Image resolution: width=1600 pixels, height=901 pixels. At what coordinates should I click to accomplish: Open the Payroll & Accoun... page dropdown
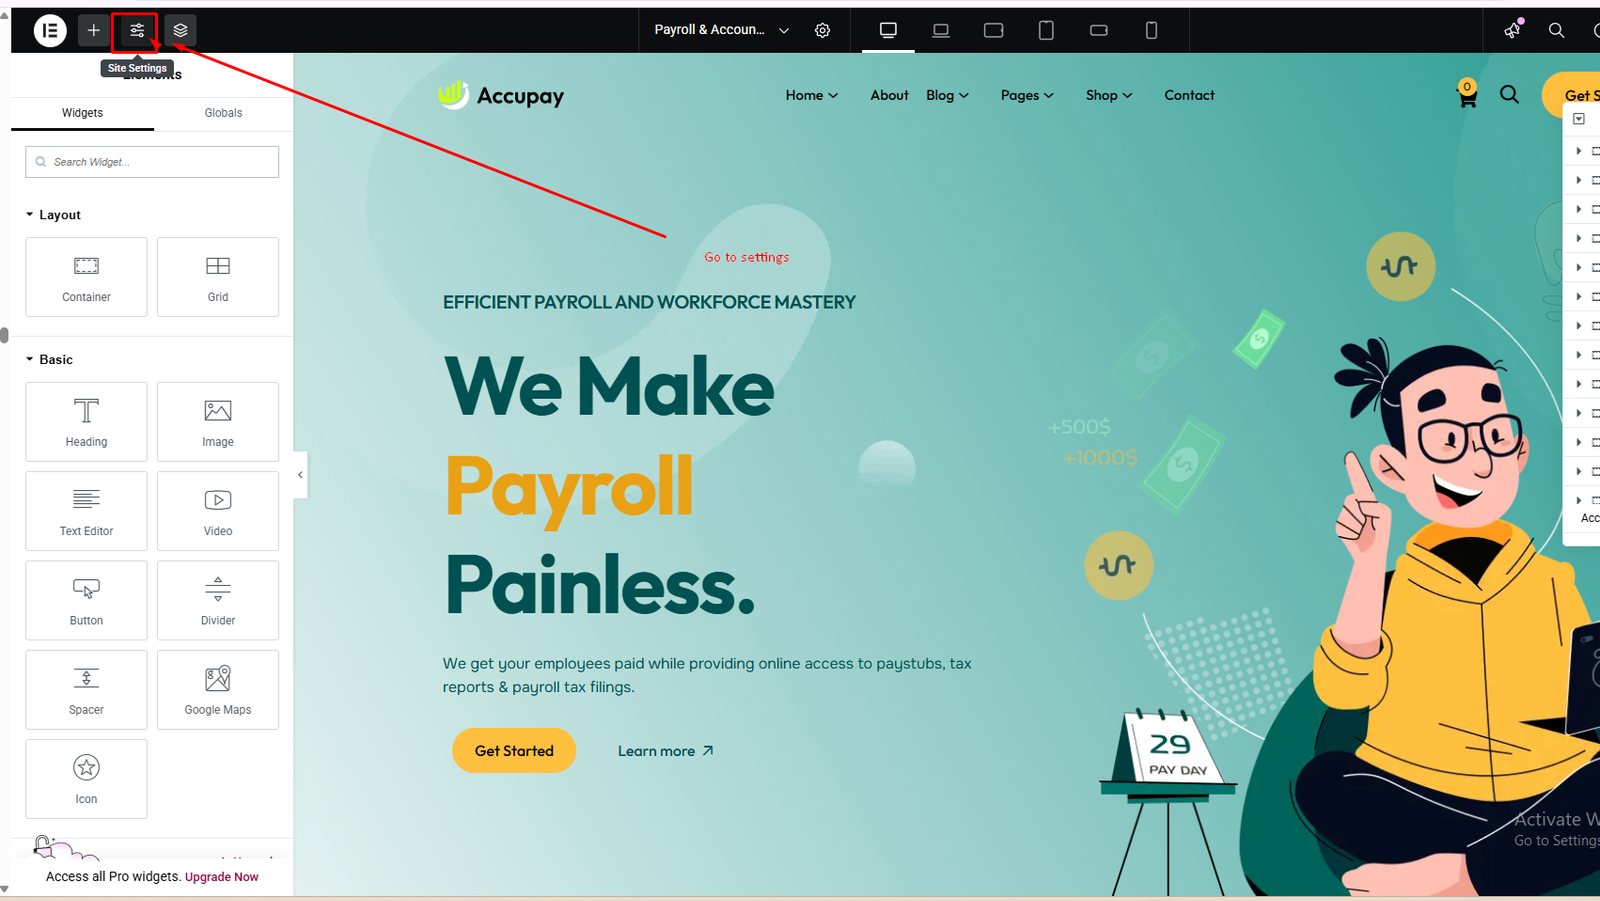(721, 30)
